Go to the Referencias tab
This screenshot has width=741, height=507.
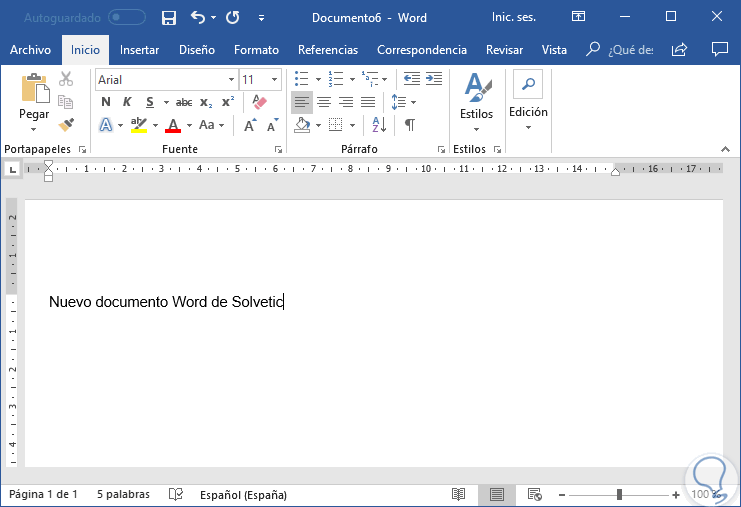[328, 50]
